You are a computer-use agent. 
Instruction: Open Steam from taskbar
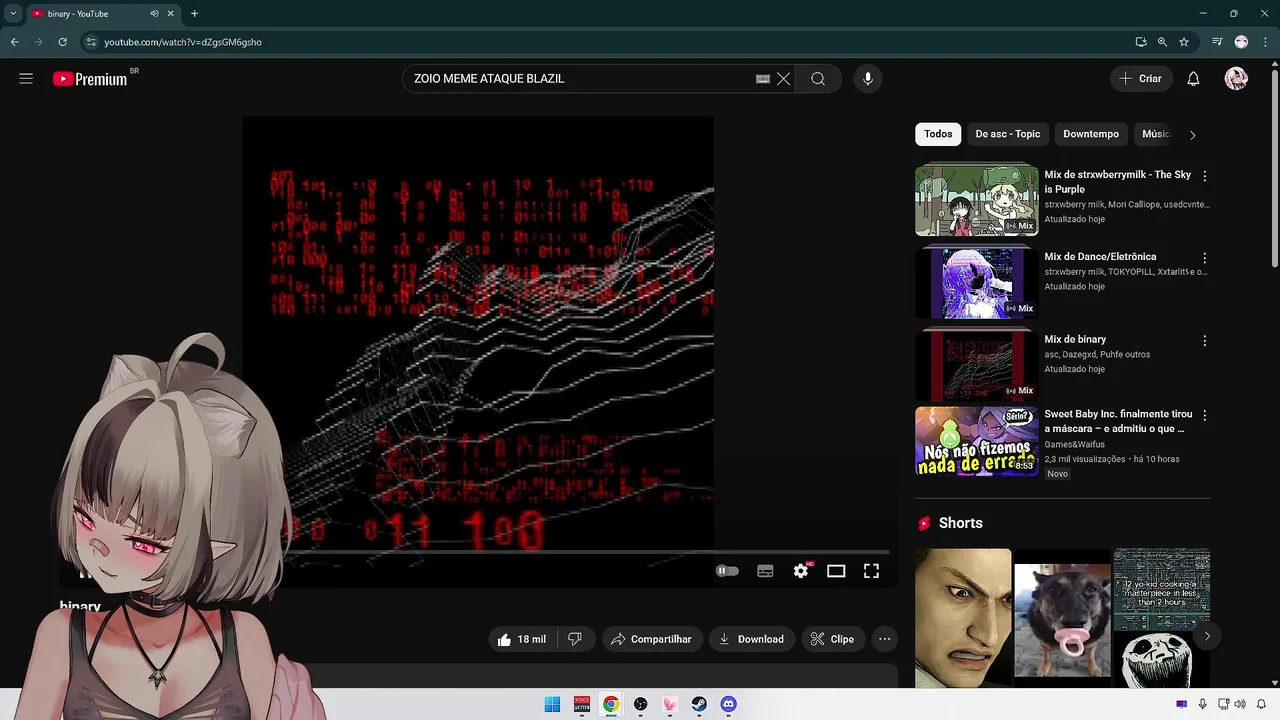click(x=699, y=704)
